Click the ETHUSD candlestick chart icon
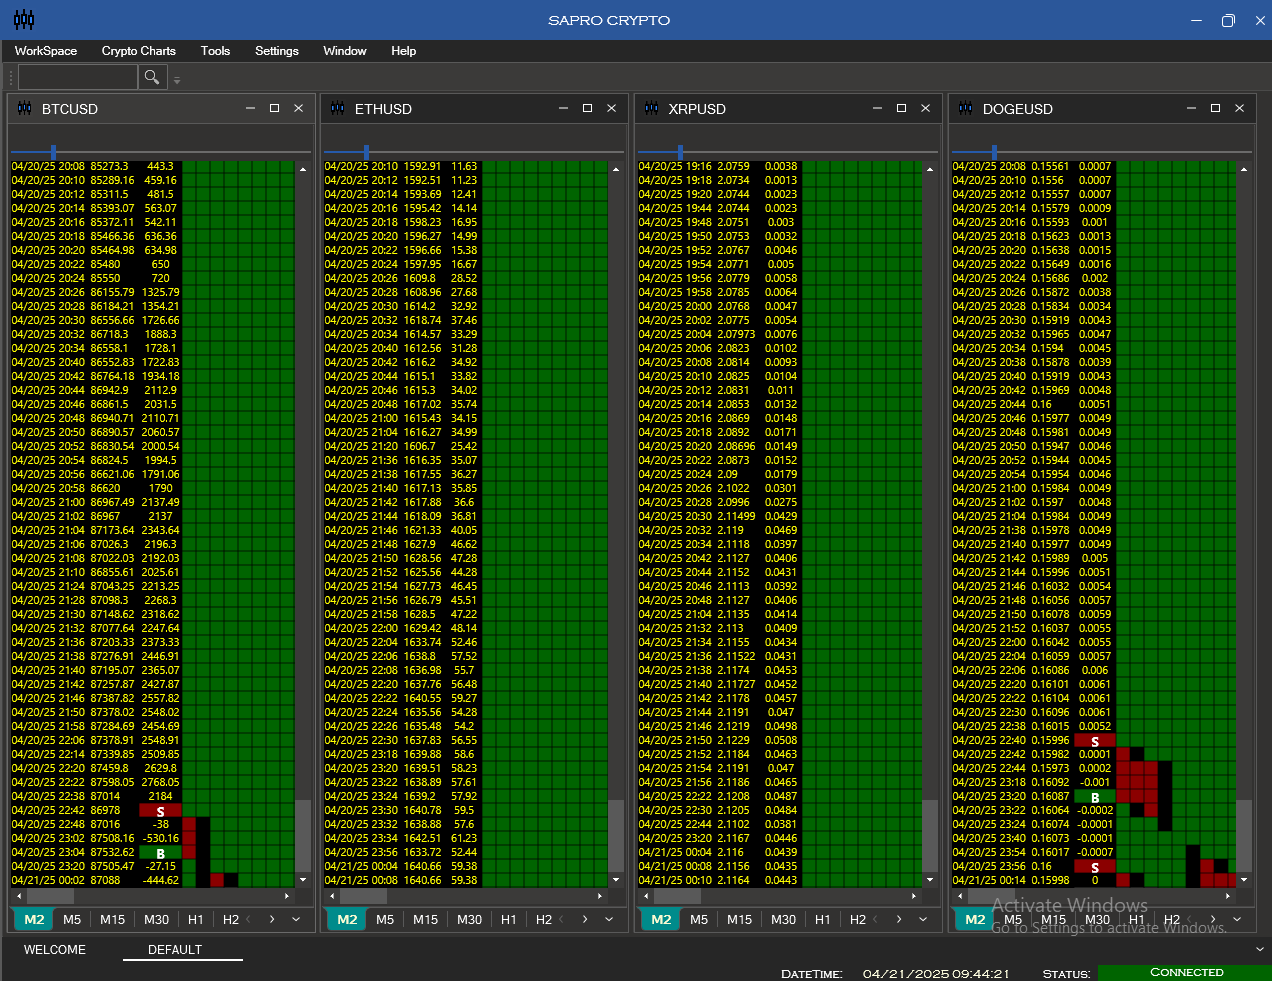This screenshot has width=1272, height=981. coord(338,108)
